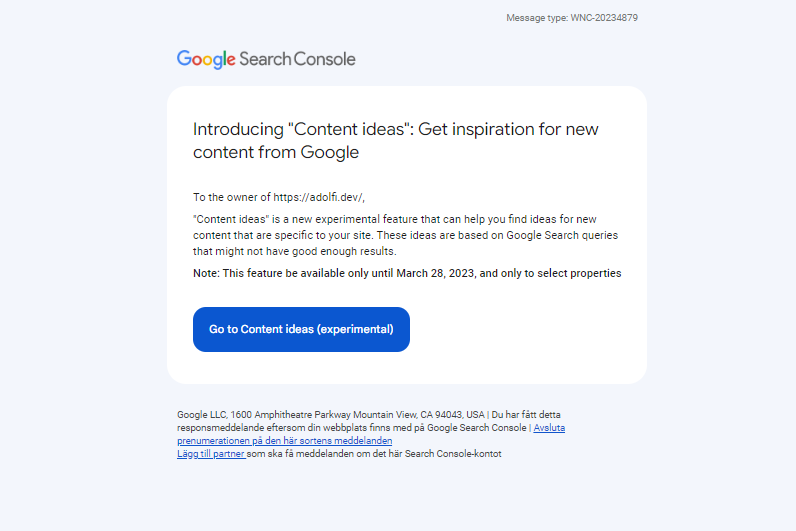Click "Du har fått detta" footer text
The width and height of the screenshot is (796, 531).
coord(526,414)
